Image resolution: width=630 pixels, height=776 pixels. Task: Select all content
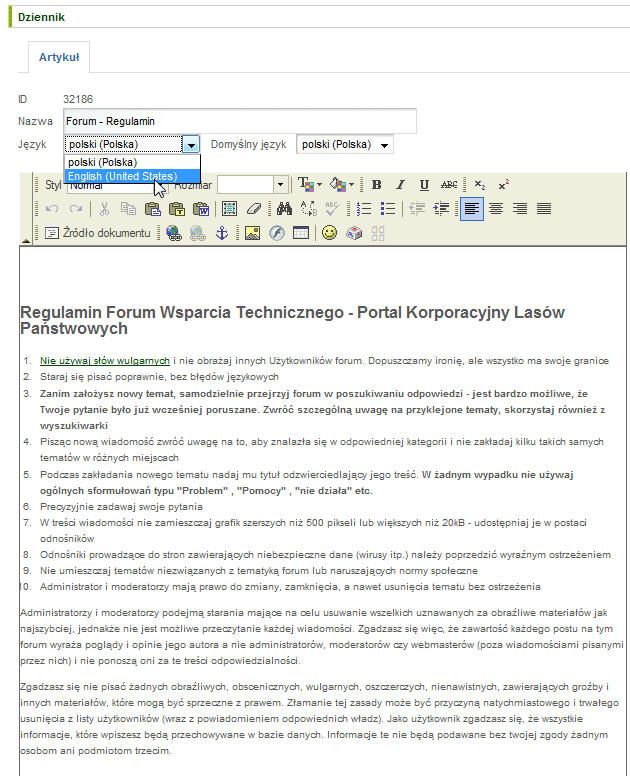pos(229,209)
